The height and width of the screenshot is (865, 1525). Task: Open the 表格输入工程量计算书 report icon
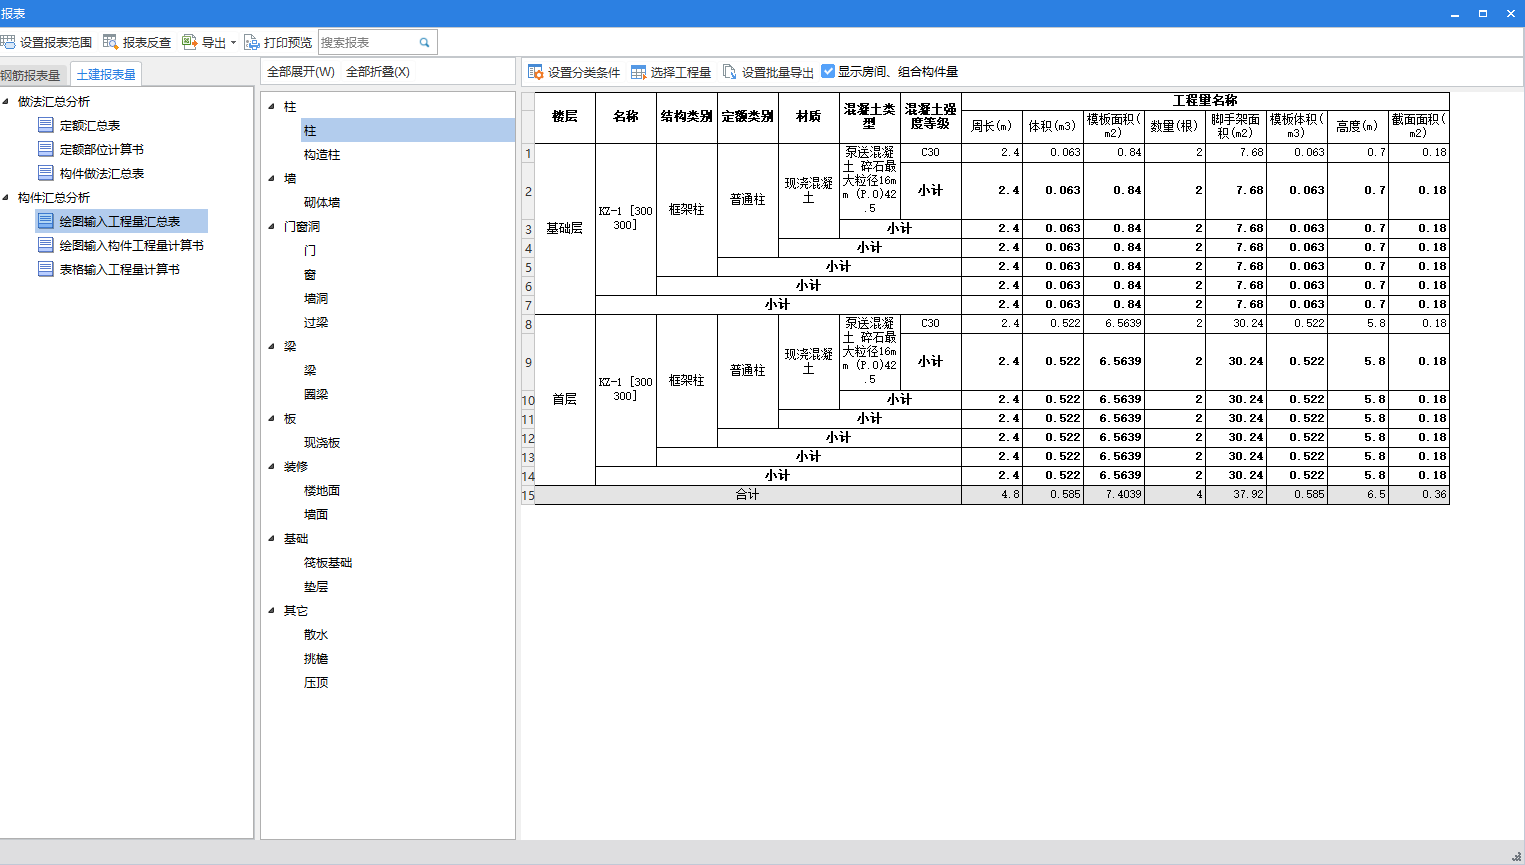(x=45, y=269)
